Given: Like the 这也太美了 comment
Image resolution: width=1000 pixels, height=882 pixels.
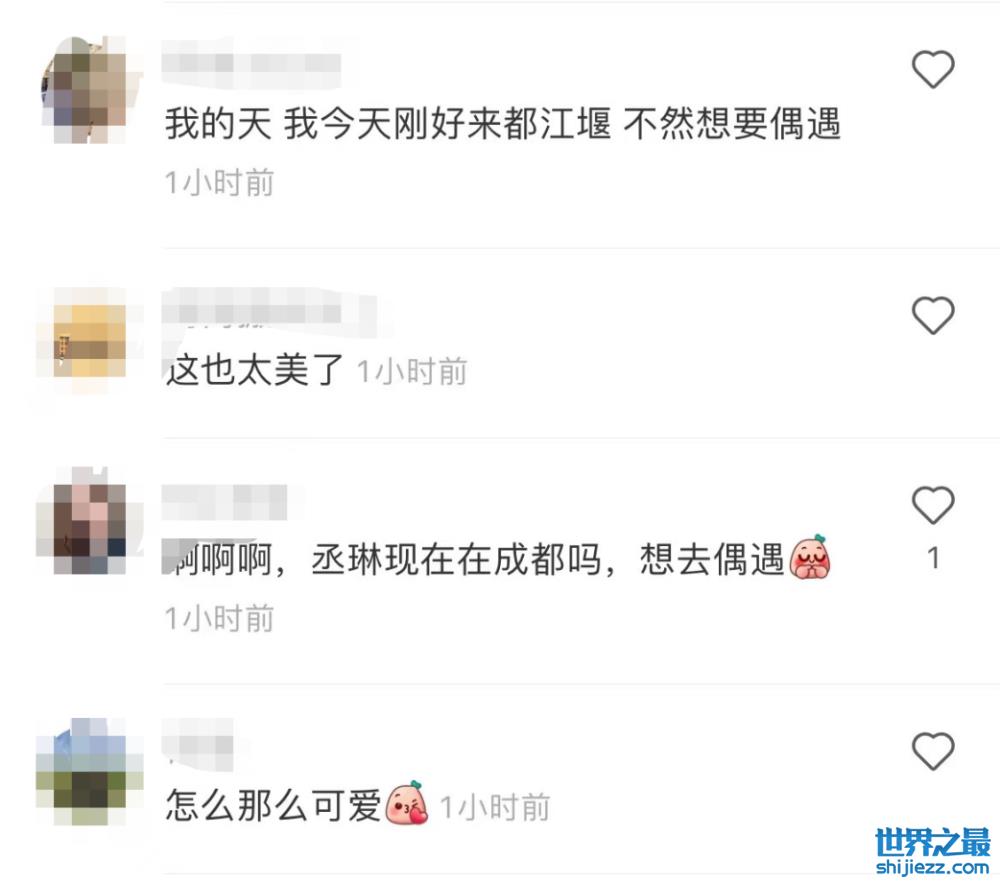Looking at the screenshot, I should pos(932,315).
